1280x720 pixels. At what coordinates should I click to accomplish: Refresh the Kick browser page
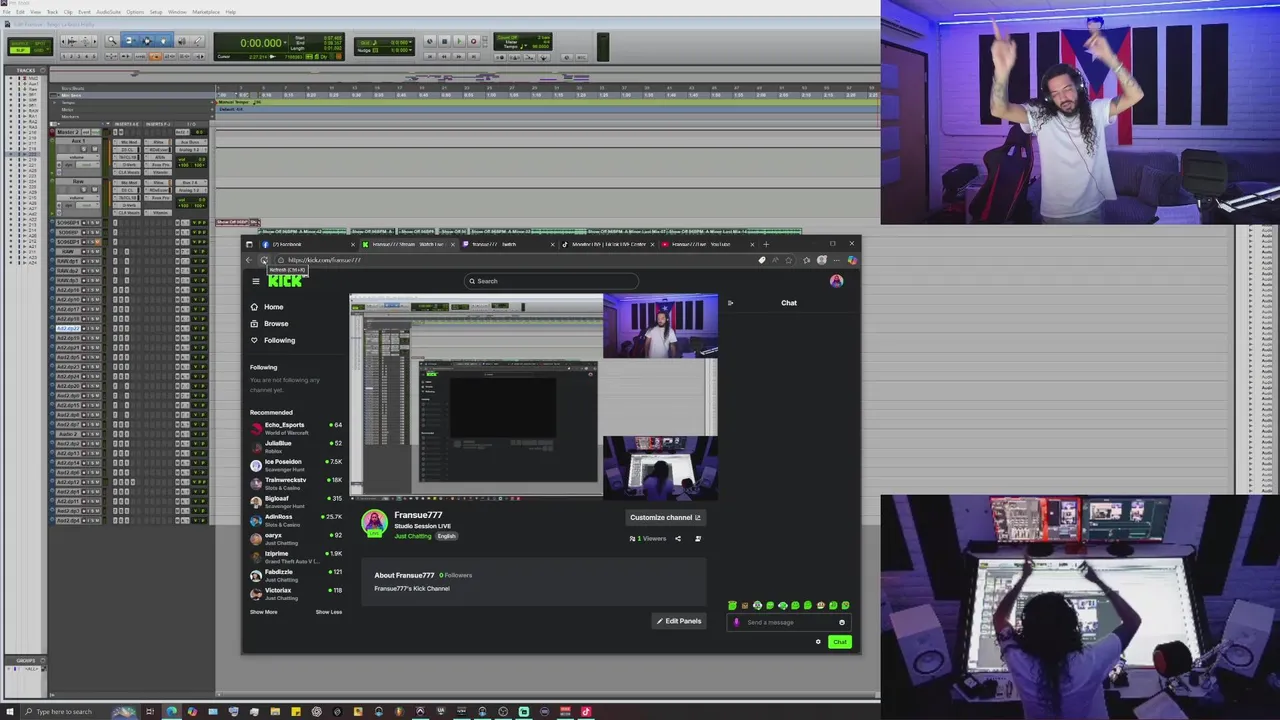click(x=264, y=260)
